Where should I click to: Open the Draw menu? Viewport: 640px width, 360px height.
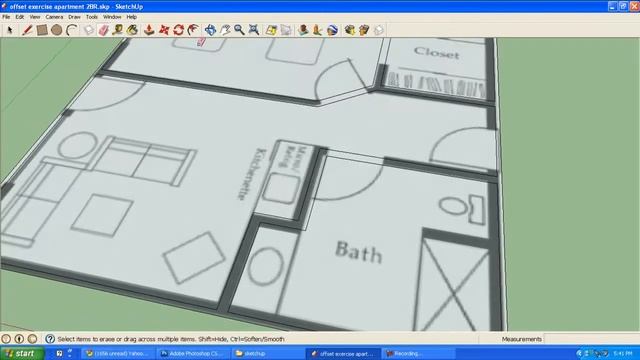click(x=74, y=17)
